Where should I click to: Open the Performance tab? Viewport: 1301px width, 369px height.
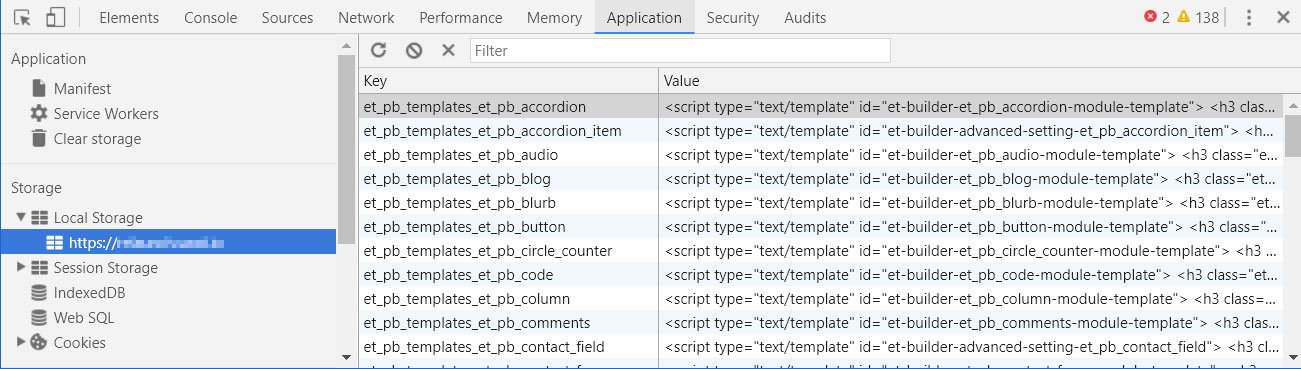coord(461,18)
